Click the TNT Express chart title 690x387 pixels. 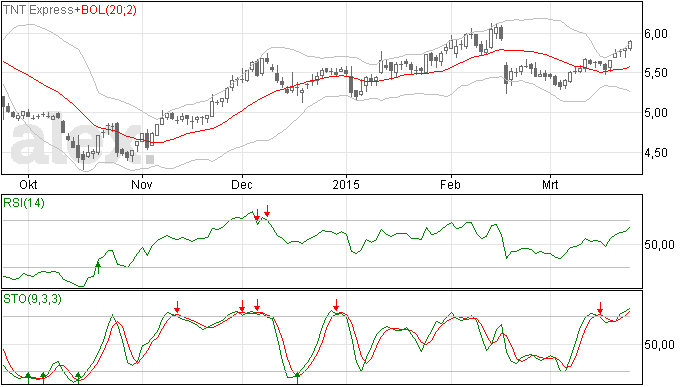[x=38, y=9]
